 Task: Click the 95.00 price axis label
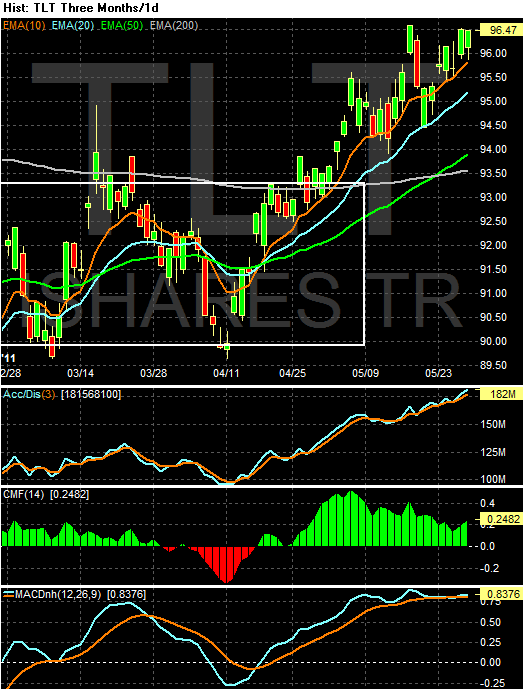tap(494, 101)
